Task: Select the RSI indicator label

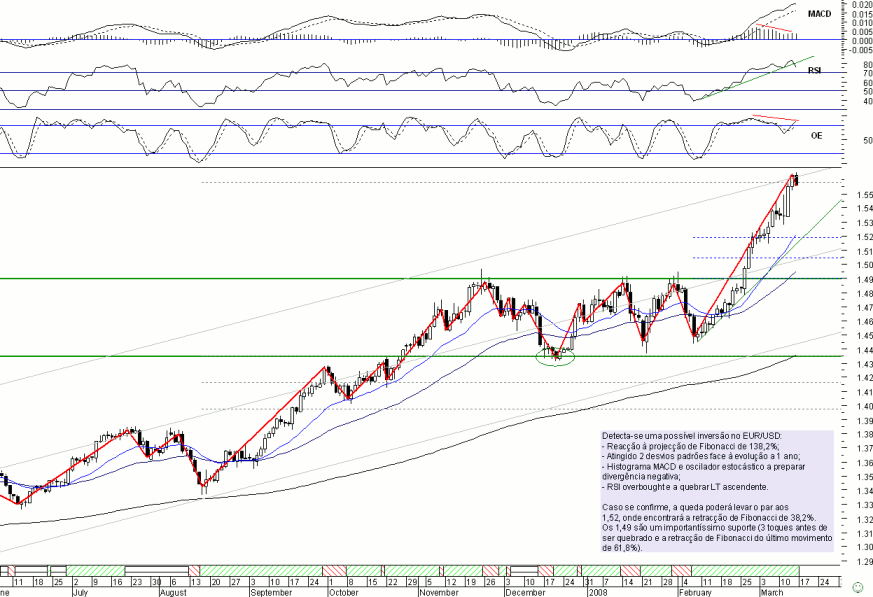Action: click(815, 71)
